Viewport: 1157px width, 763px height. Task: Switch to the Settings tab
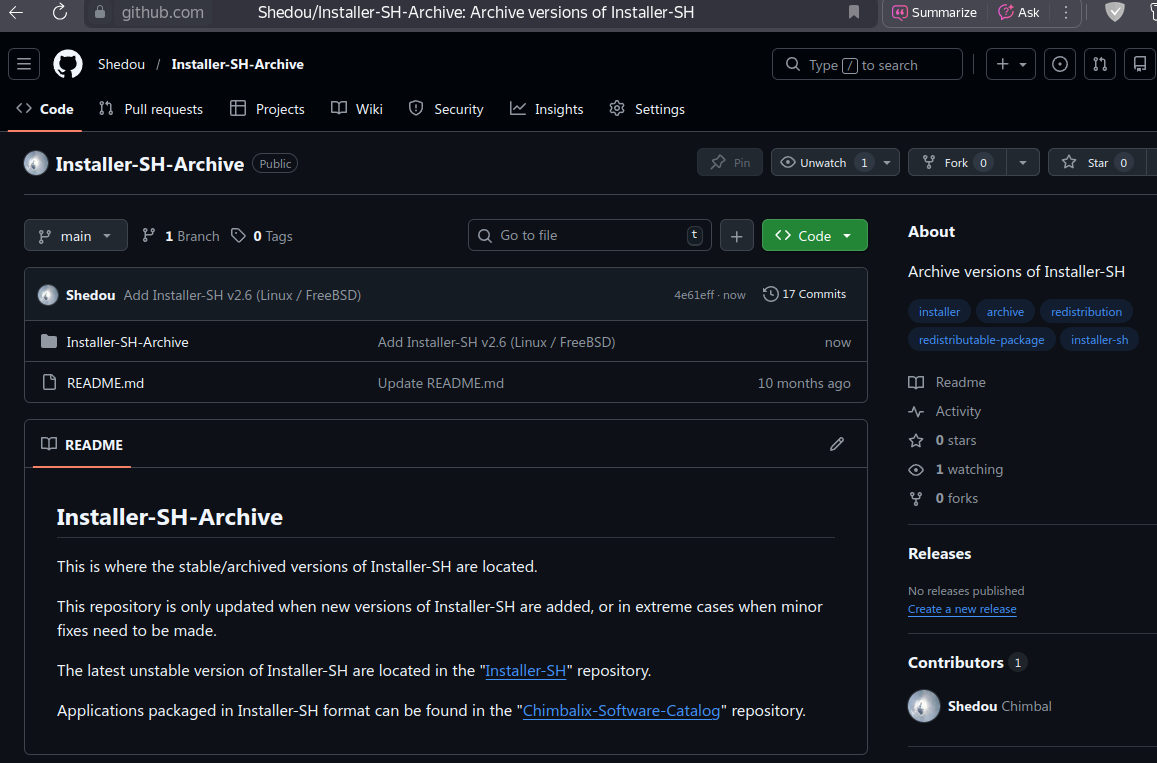[x=647, y=109]
